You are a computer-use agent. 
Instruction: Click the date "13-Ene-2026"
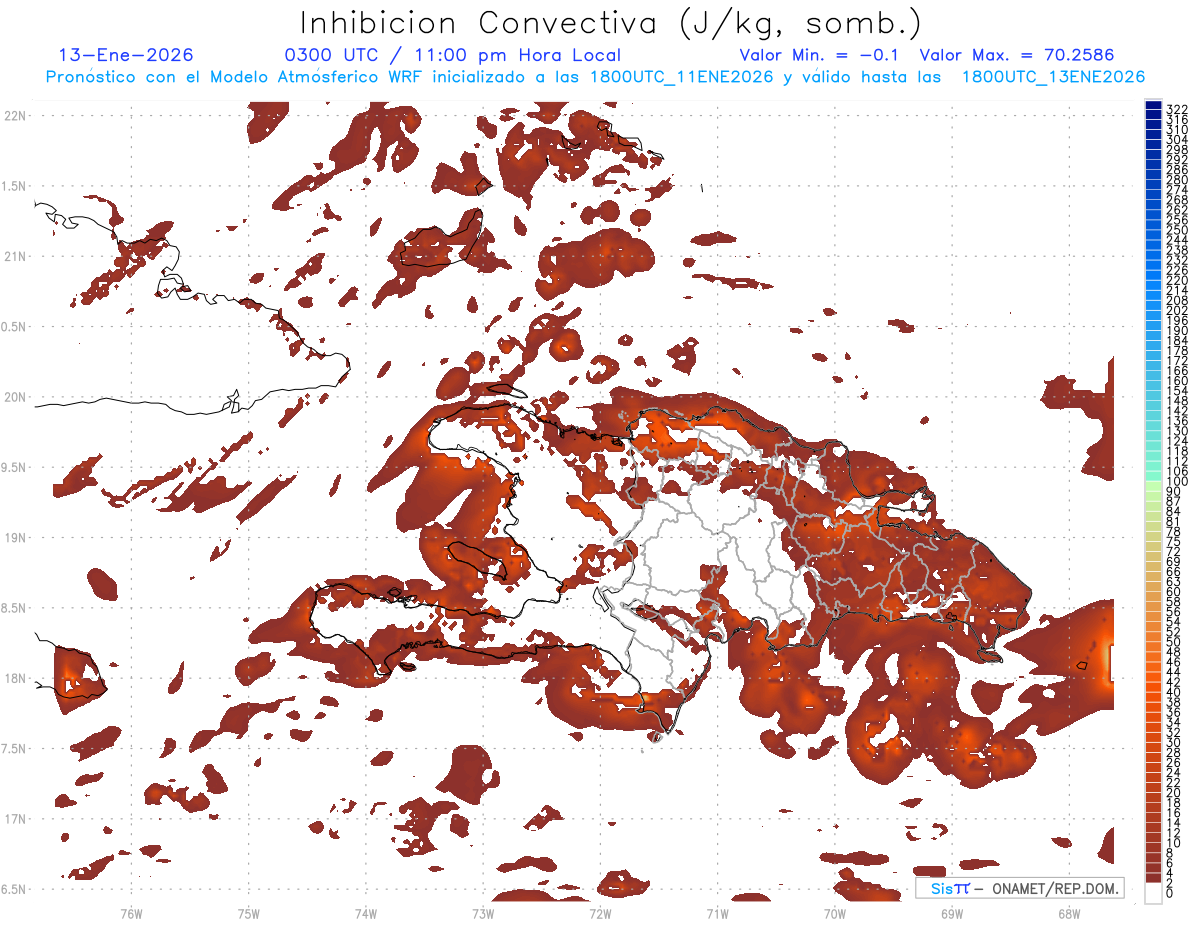point(126,55)
